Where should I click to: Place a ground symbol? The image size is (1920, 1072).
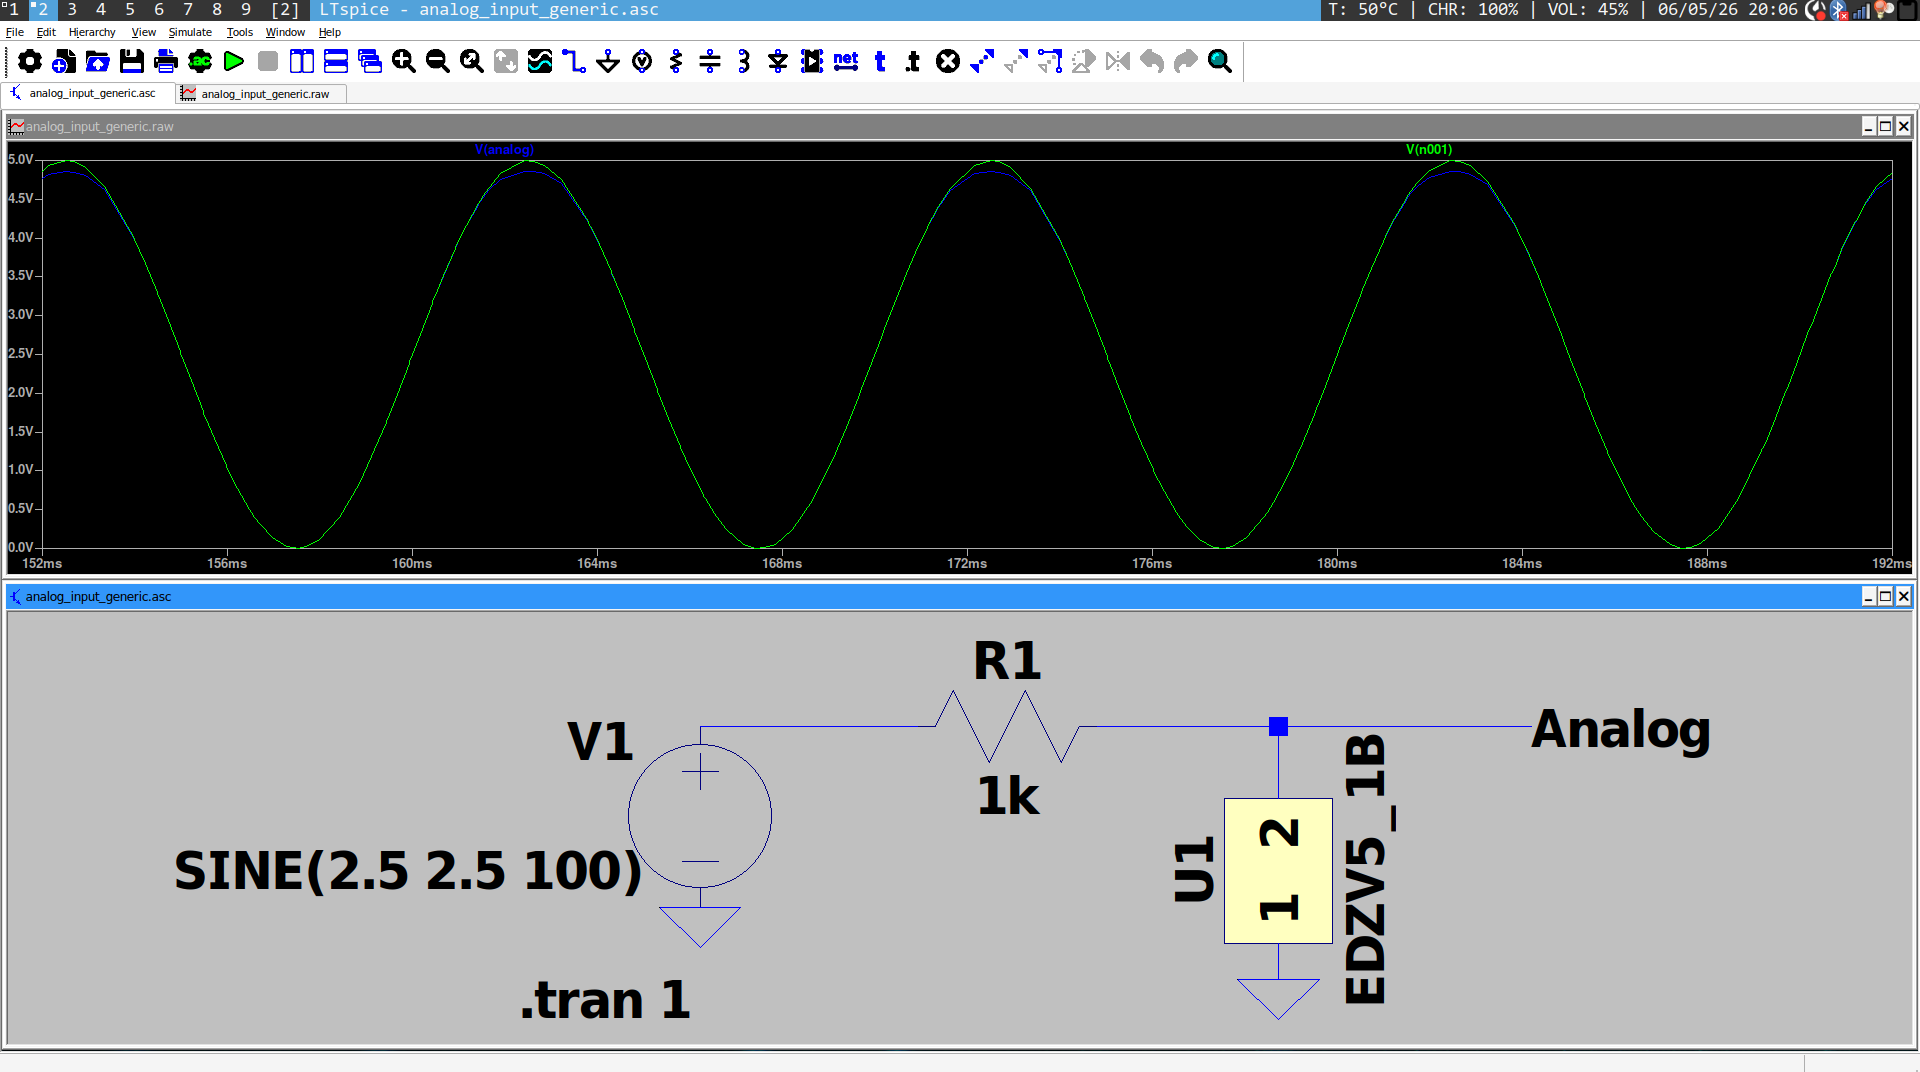point(608,61)
